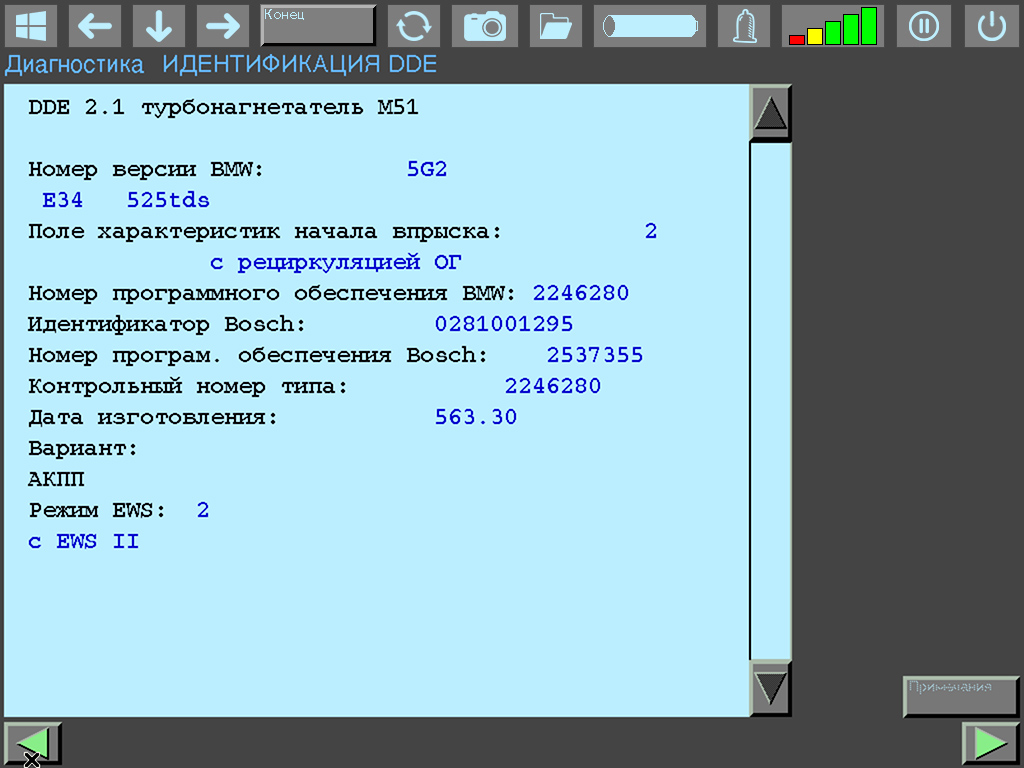Click the cylinder-shaped toolbar icon
The width and height of the screenshot is (1024, 768).
tap(649, 26)
